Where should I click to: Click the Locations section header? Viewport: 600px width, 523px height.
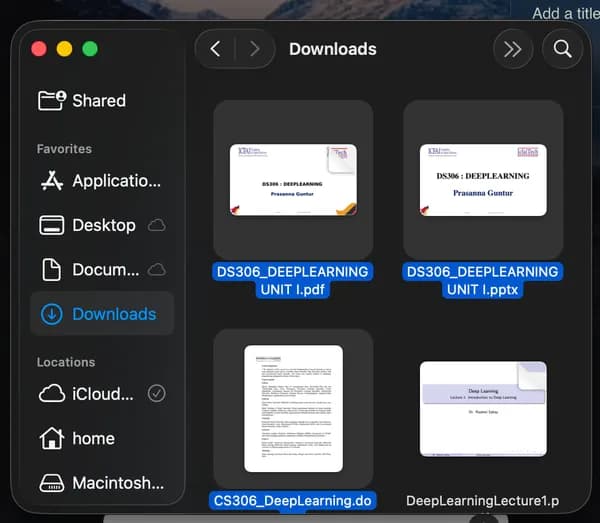[x=66, y=362]
